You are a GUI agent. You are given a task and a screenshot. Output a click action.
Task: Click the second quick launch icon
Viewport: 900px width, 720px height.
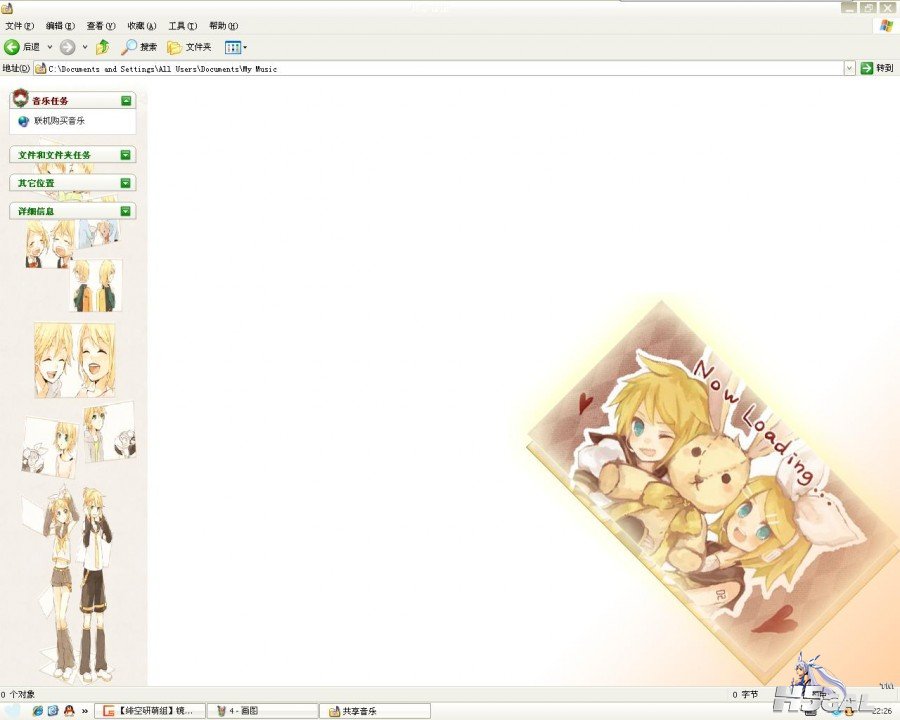(53, 711)
